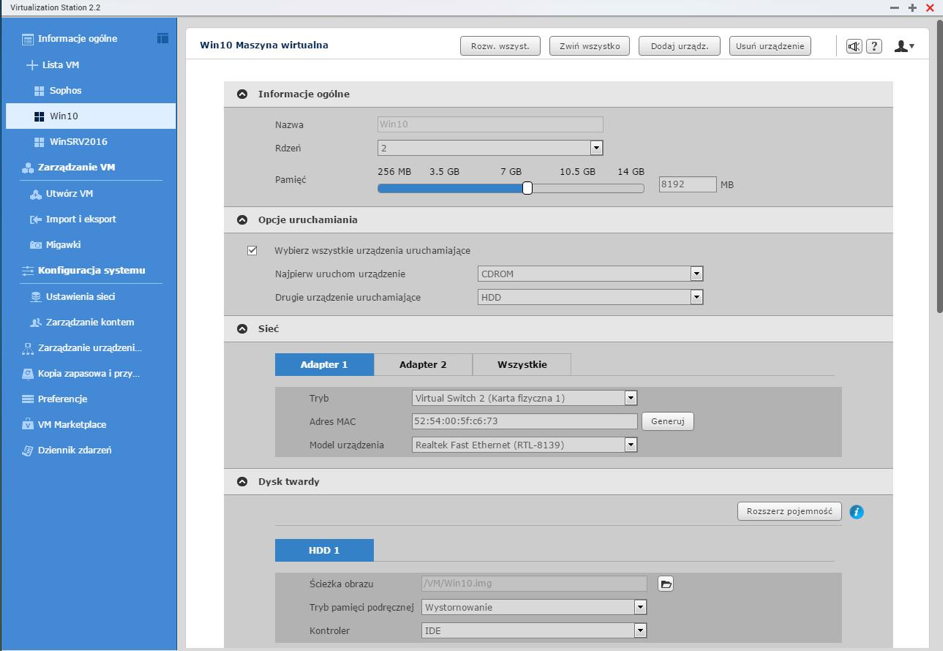Image resolution: width=943 pixels, height=651 pixels.
Task: Open VM Marketplace from the sidebar
Action: pyautogui.click(x=71, y=424)
